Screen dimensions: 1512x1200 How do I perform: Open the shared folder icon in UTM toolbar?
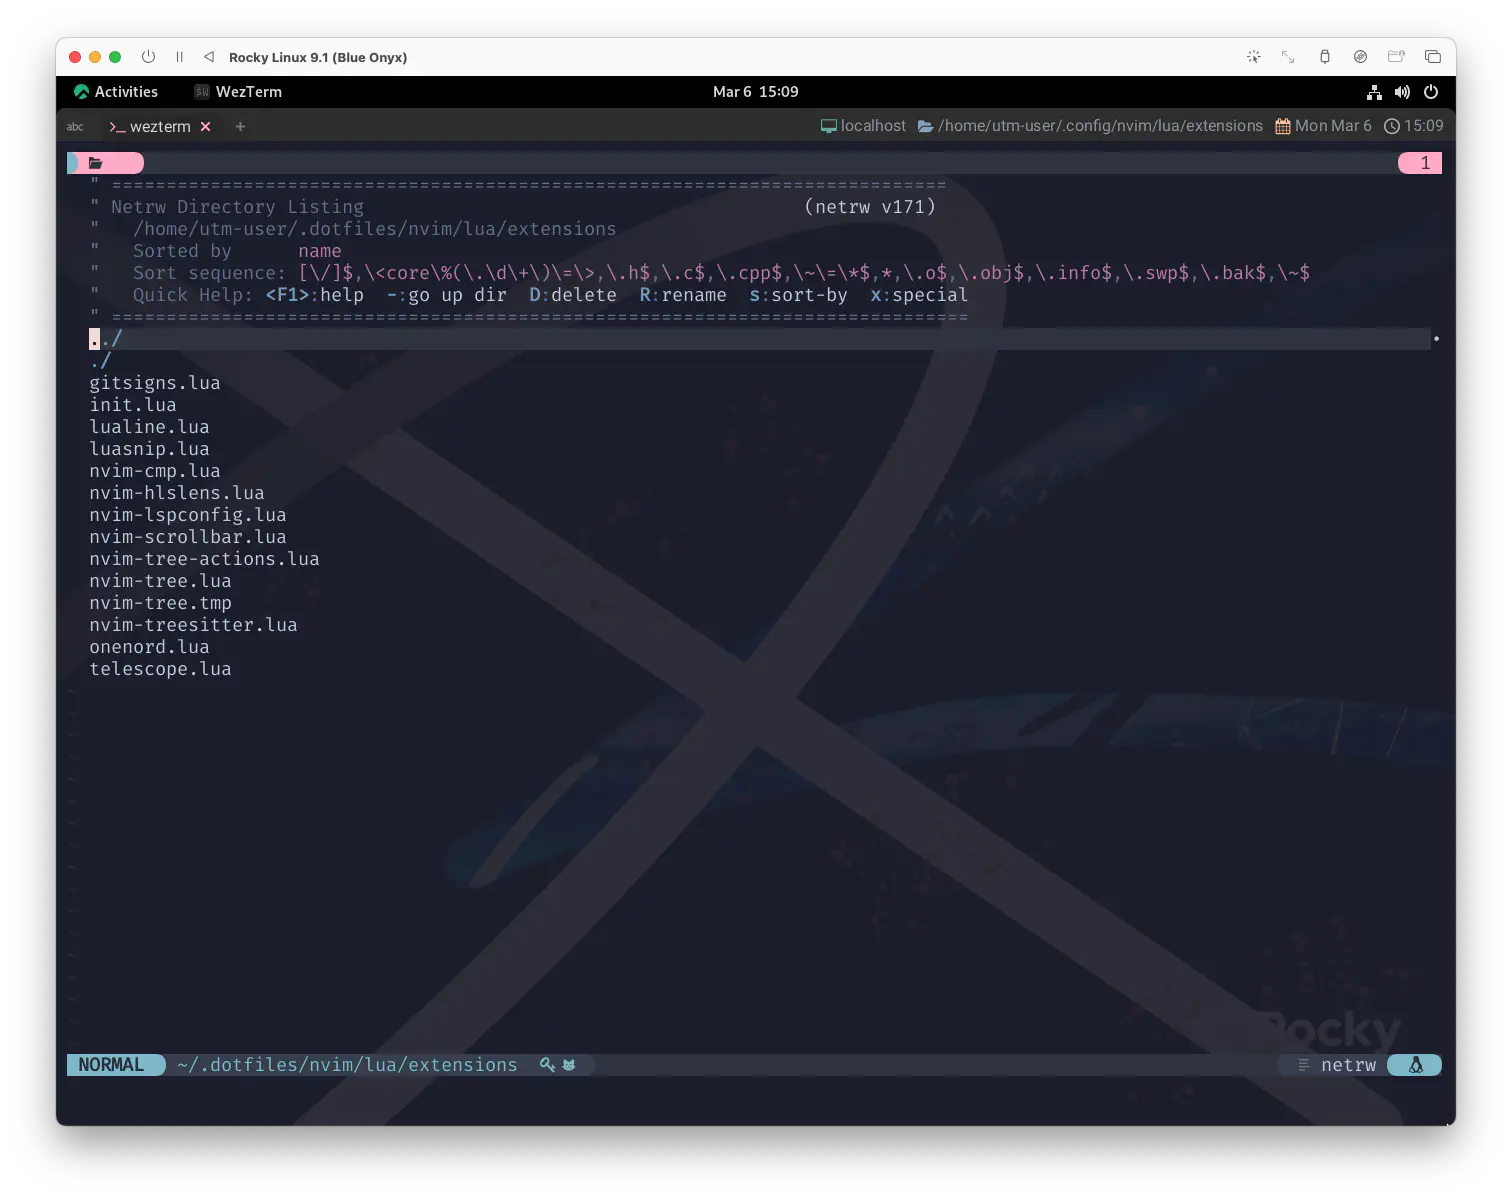click(1396, 57)
